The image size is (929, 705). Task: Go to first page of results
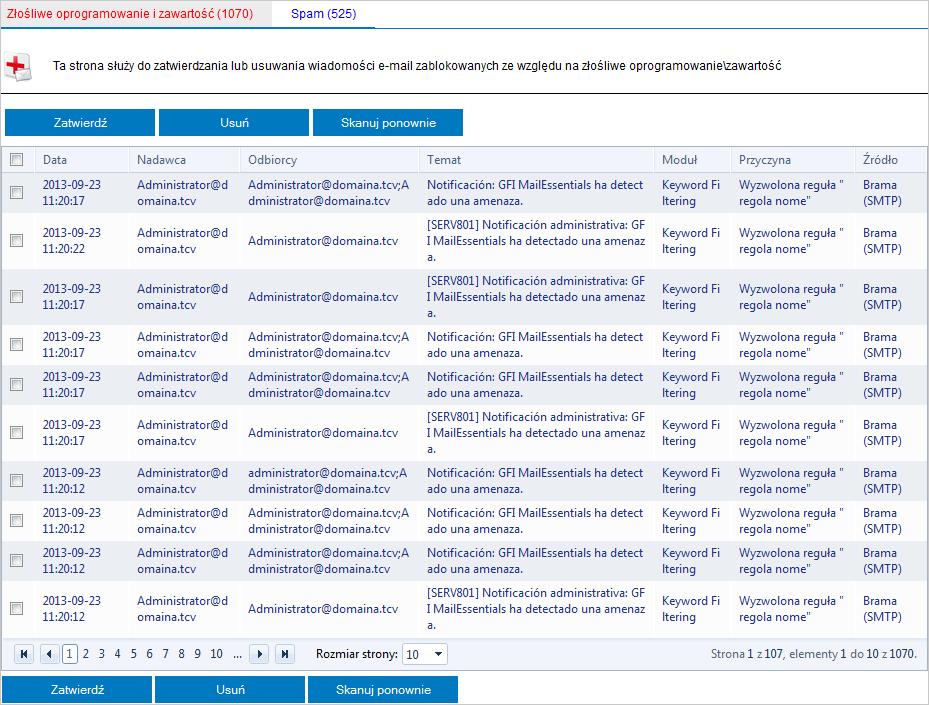[x=24, y=654]
